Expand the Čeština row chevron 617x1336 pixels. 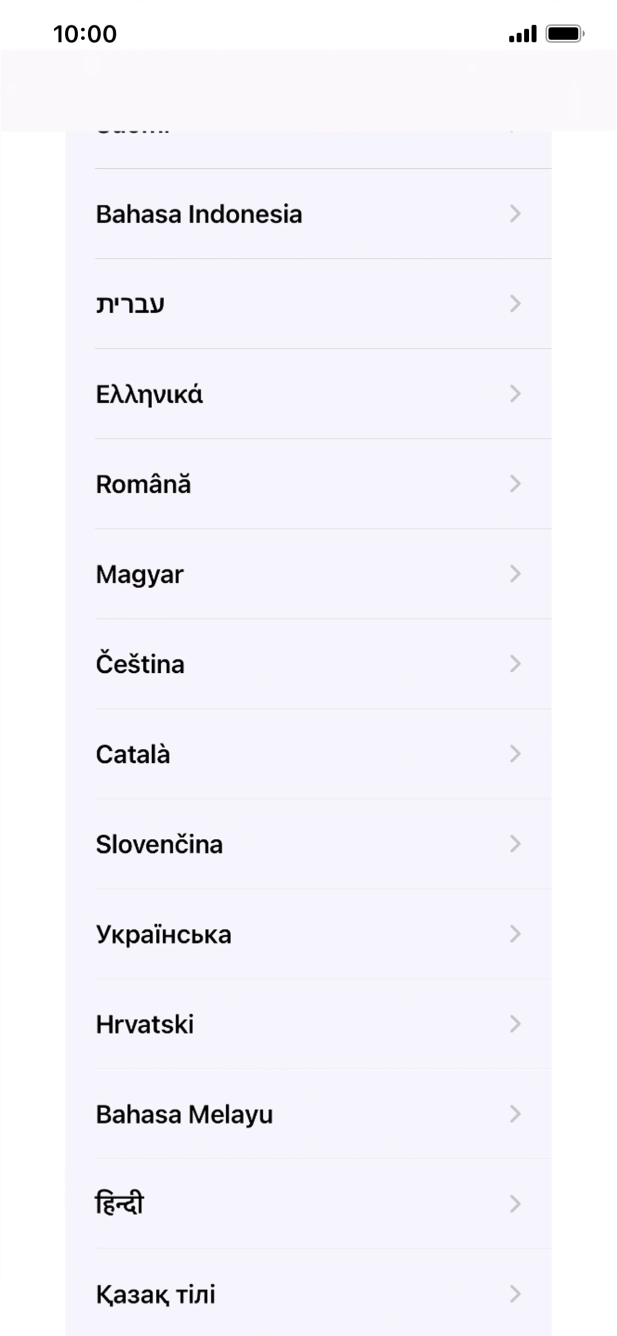click(515, 663)
